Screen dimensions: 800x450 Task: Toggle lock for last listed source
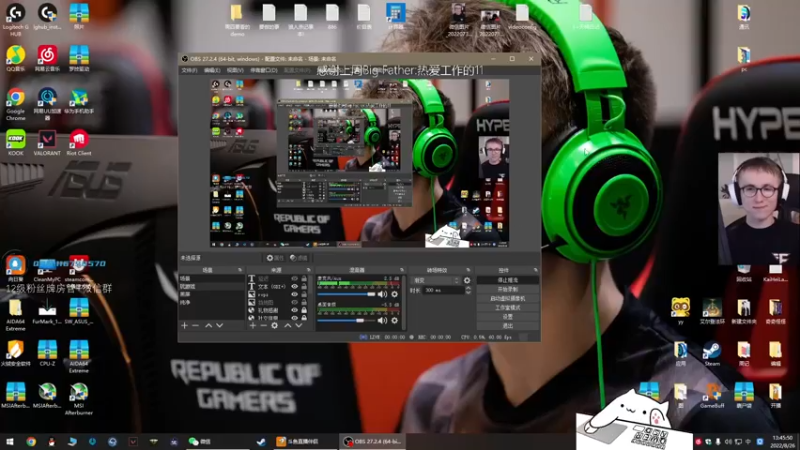pyautogui.click(x=304, y=318)
